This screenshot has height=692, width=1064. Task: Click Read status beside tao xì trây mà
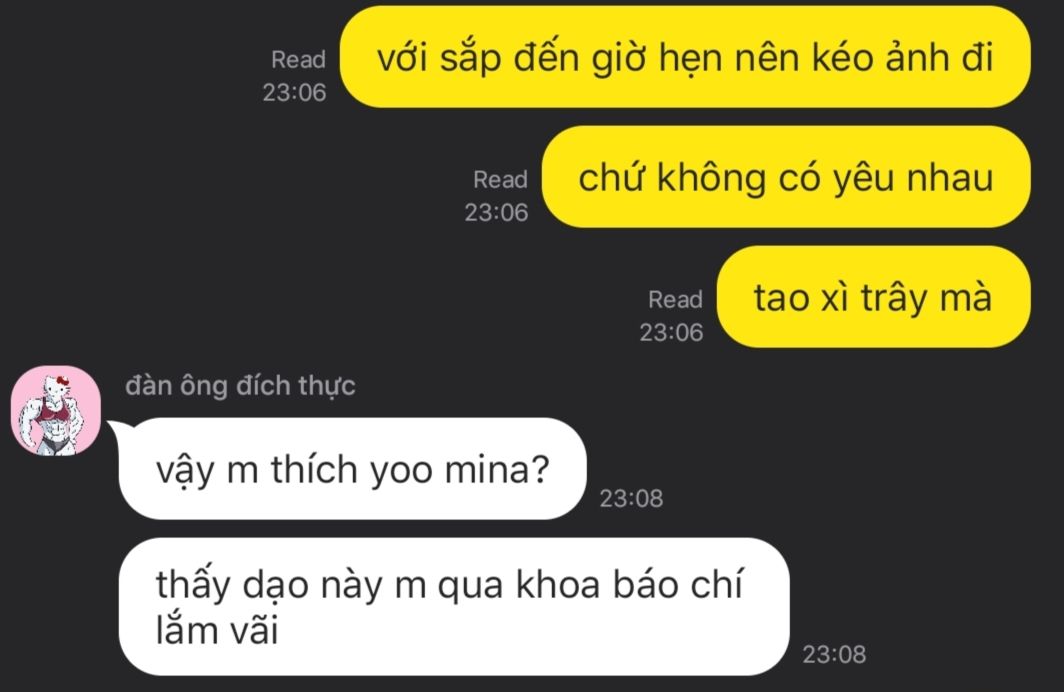(675, 299)
